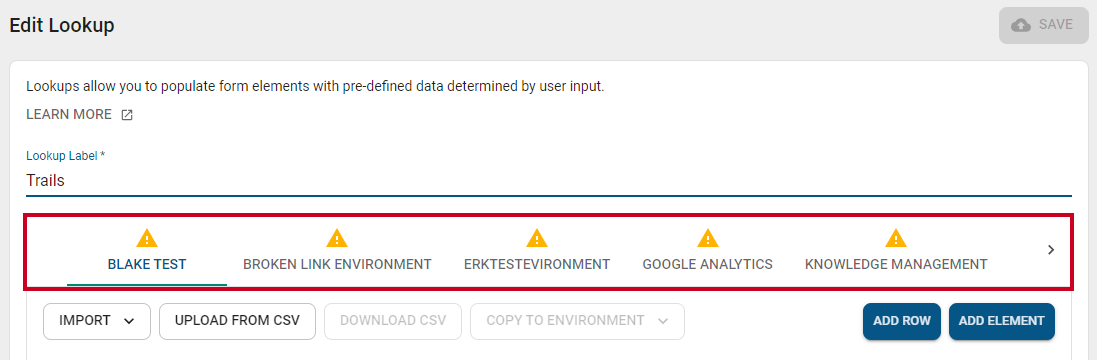1097x360 pixels.
Task: Open the Import dropdown menu
Action: click(x=97, y=321)
